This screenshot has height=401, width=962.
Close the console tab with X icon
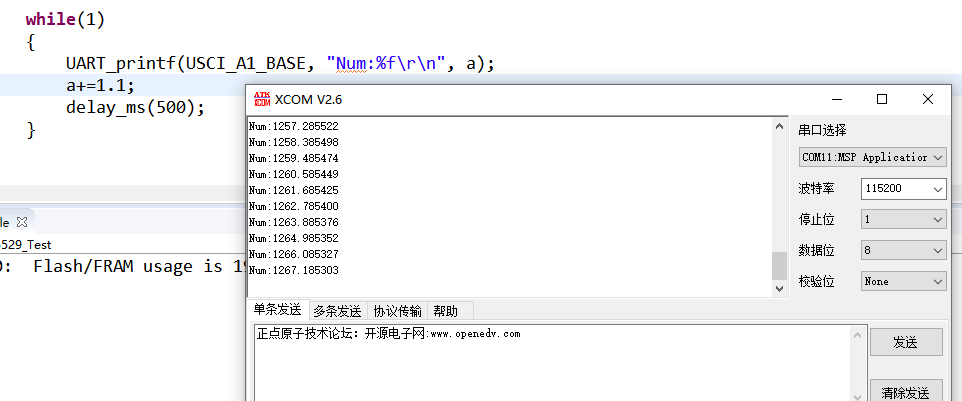click(22, 222)
